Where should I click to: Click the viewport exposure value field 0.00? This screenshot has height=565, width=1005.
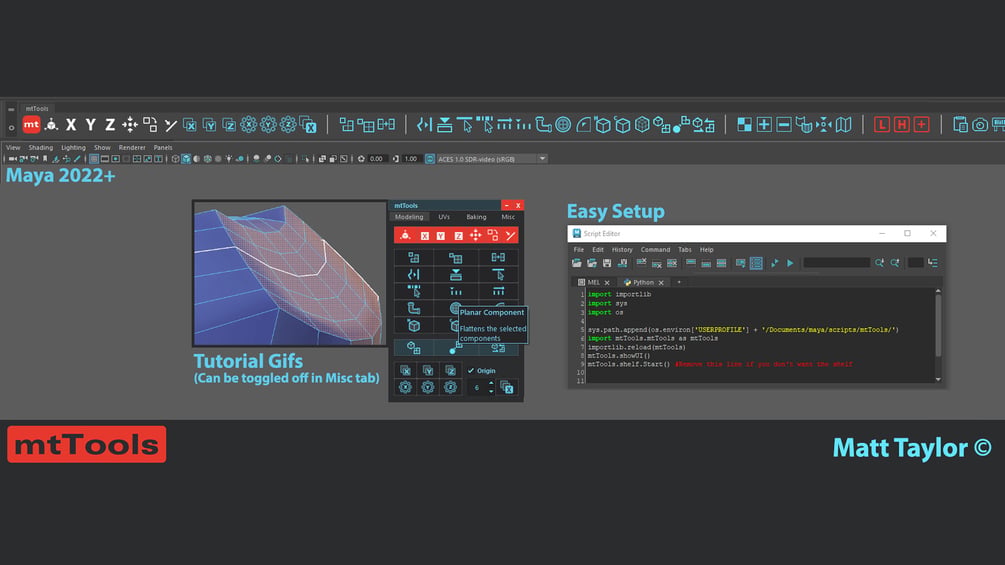point(376,159)
